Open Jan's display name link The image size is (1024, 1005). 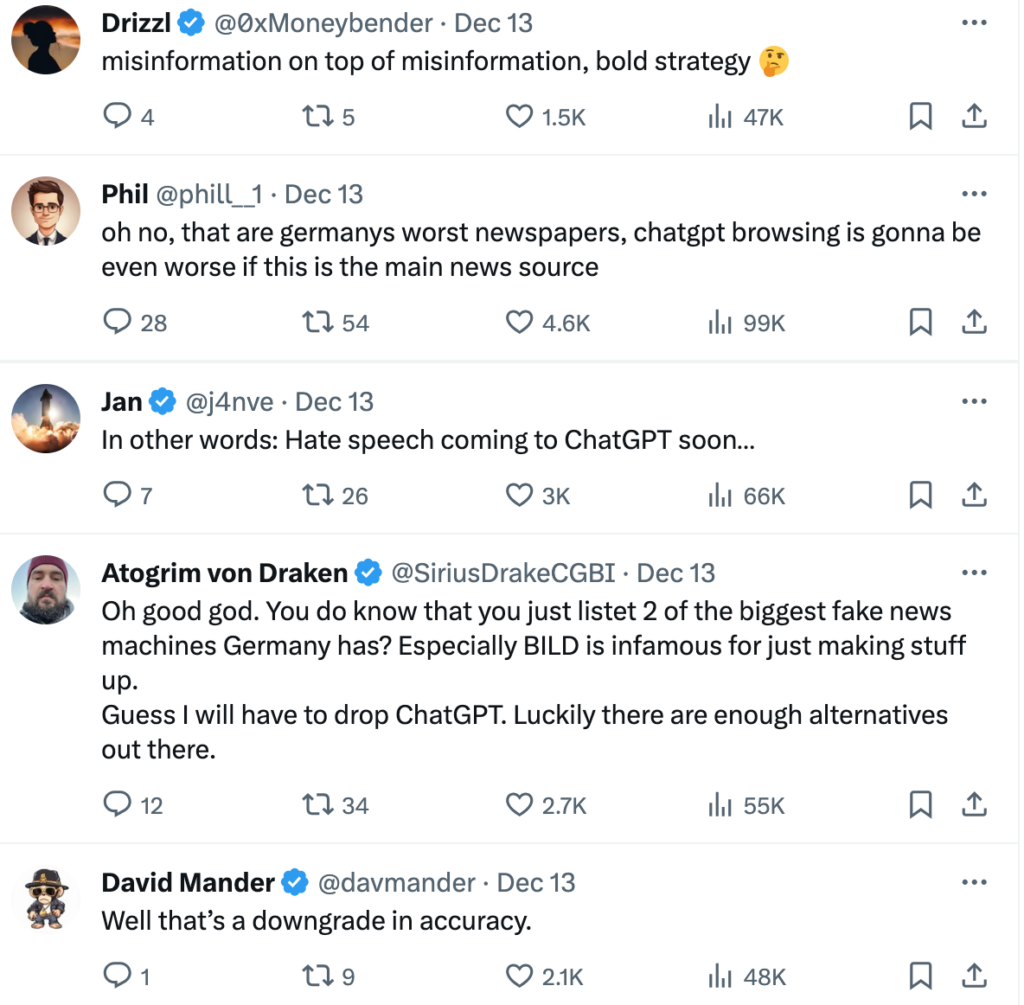coord(122,402)
